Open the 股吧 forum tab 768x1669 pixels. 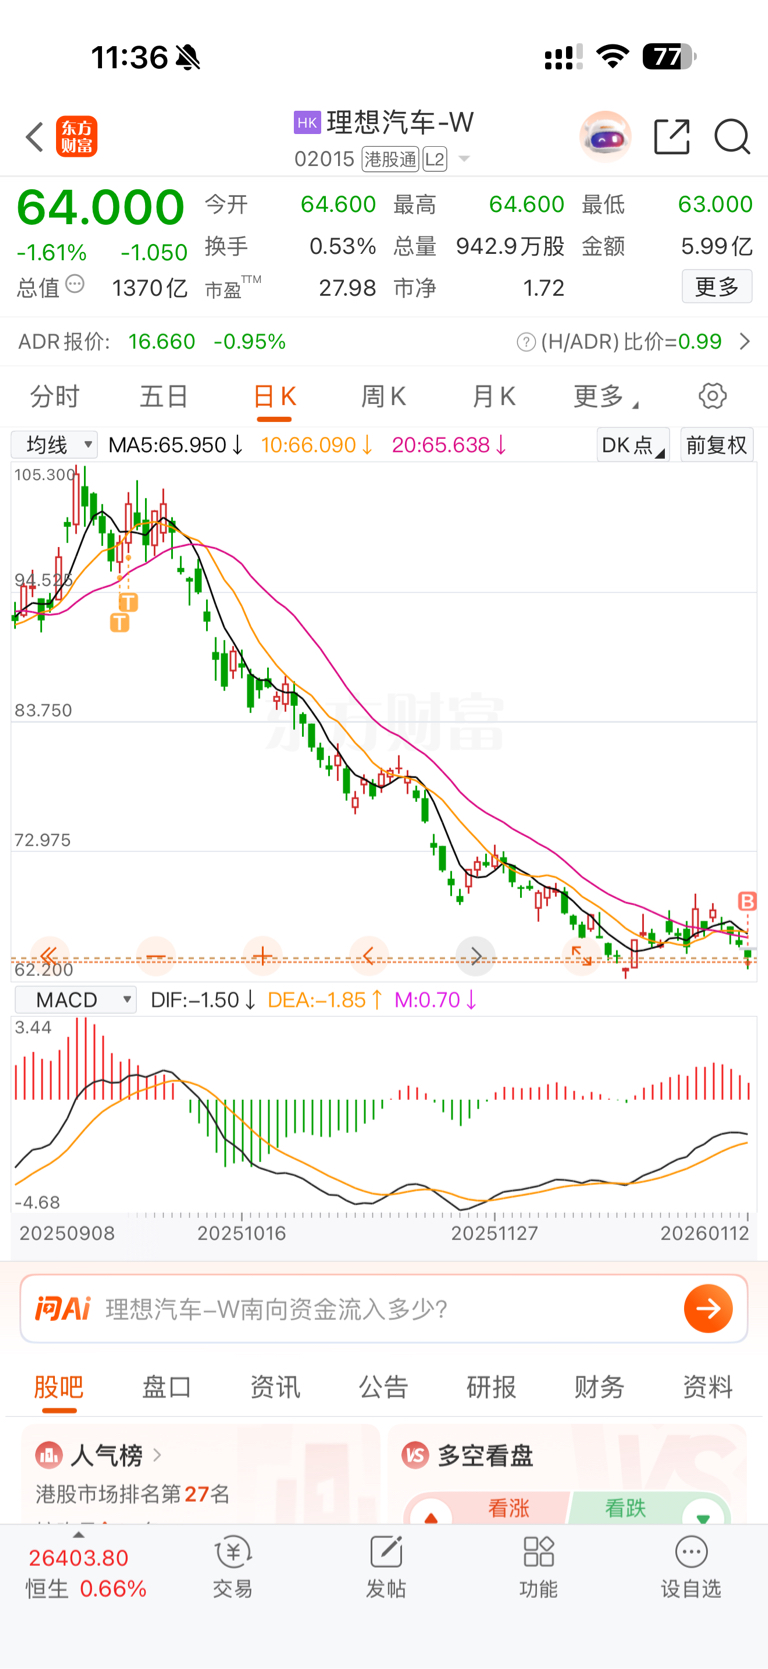point(59,1387)
